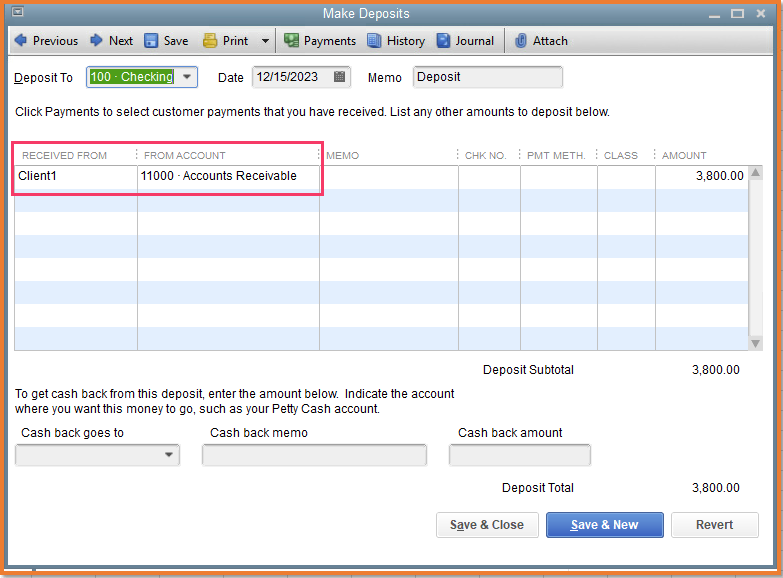Click the AMOUNT column header
The width and height of the screenshot is (783, 578).
[684, 155]
